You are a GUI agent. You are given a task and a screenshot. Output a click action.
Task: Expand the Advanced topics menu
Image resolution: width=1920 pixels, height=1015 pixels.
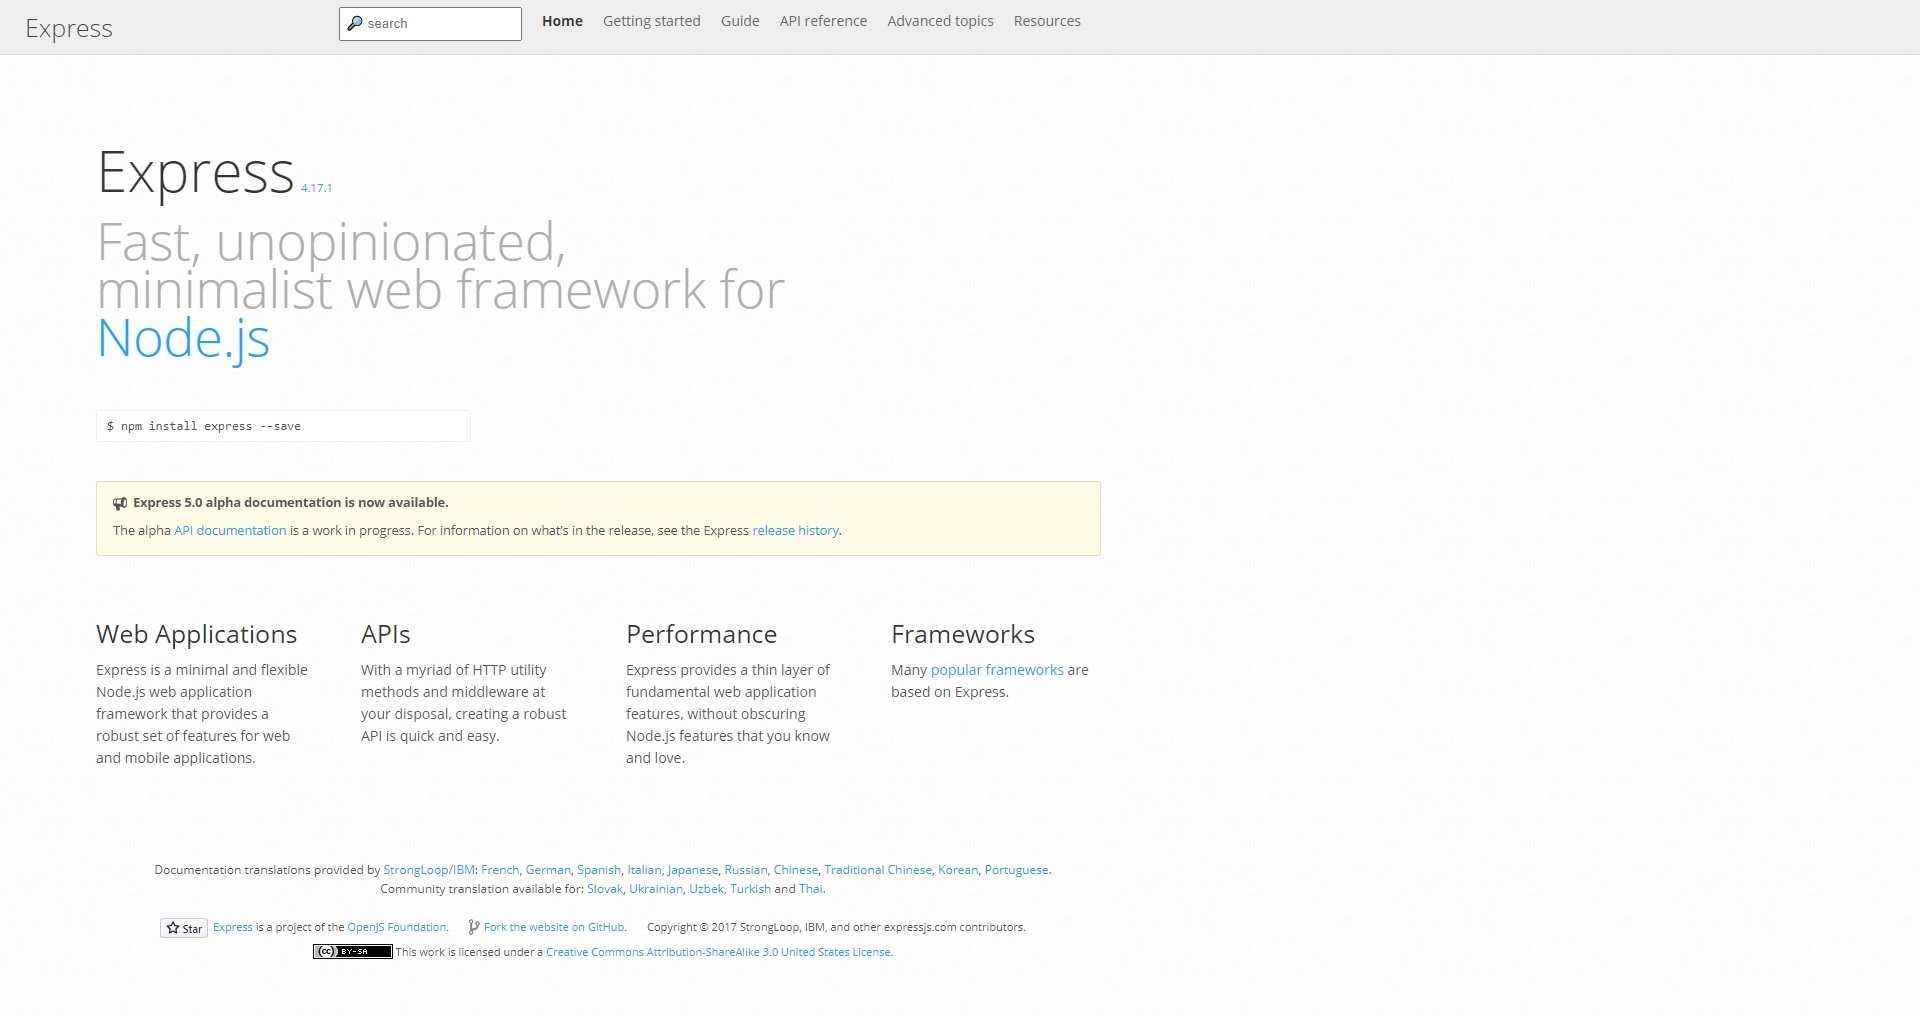[940, 21]
